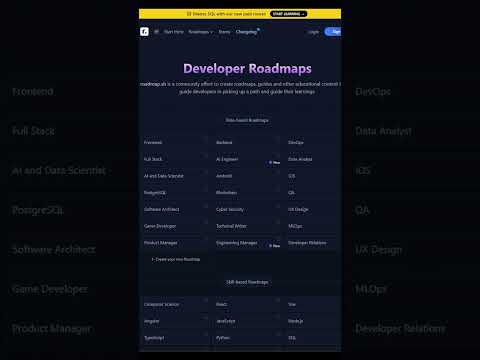Open the PostgreSQL roadmap card
This screenshot has height=360, width=480.
(176, 192)
